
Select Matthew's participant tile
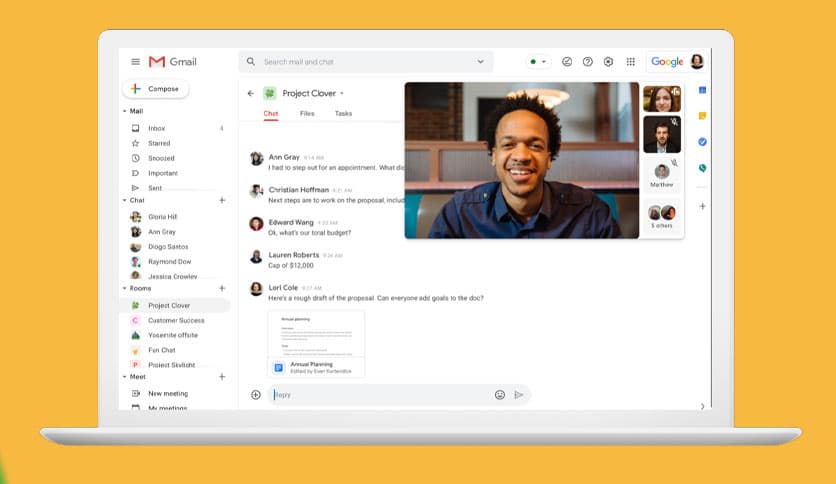pos(662,175)
